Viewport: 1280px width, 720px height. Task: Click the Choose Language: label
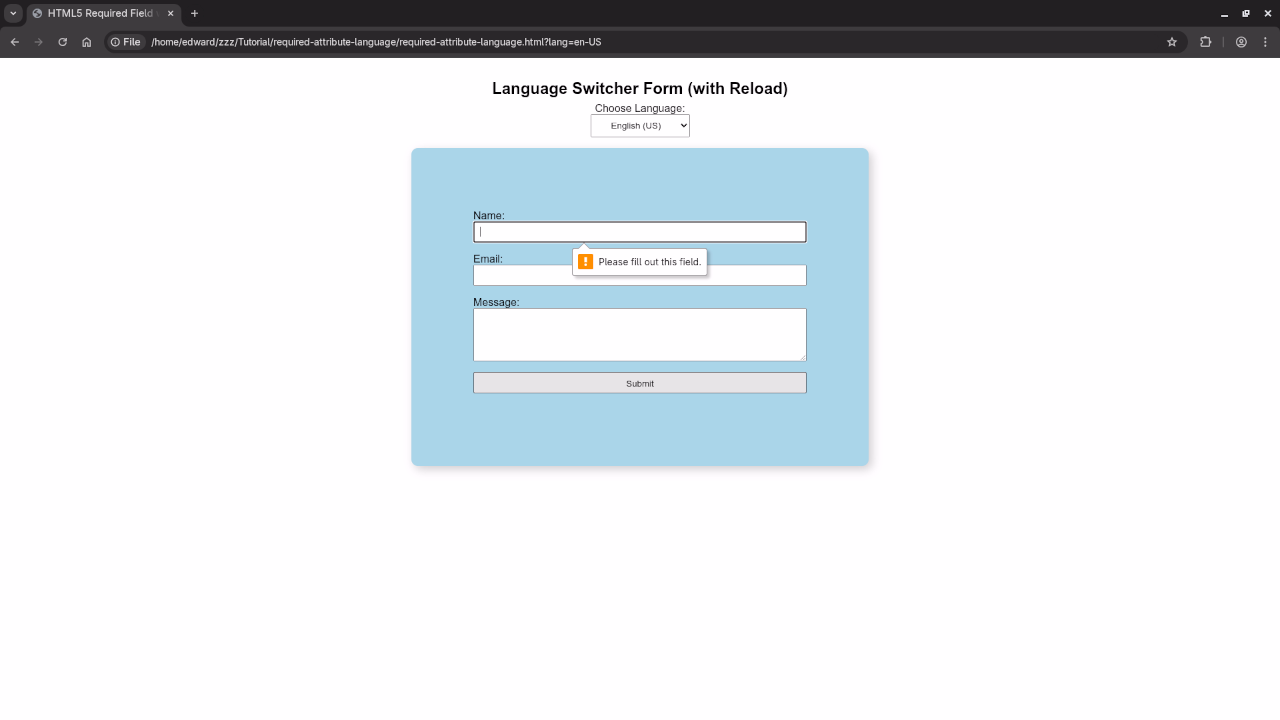(x=640, y=108)
